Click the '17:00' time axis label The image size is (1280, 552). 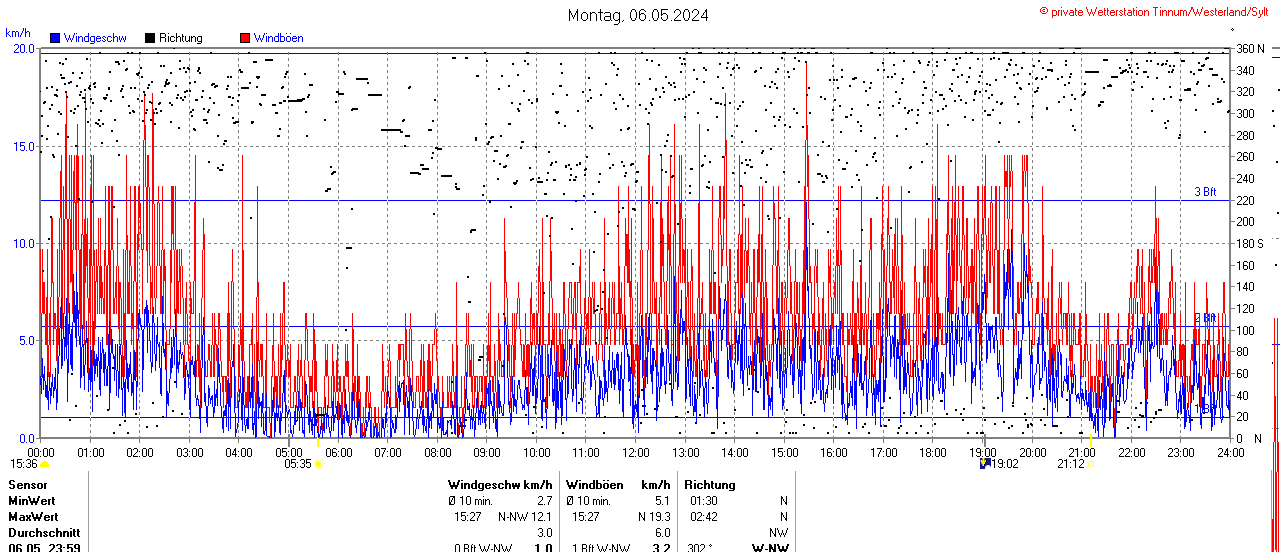pyautogui.click(x=884, y=453)
